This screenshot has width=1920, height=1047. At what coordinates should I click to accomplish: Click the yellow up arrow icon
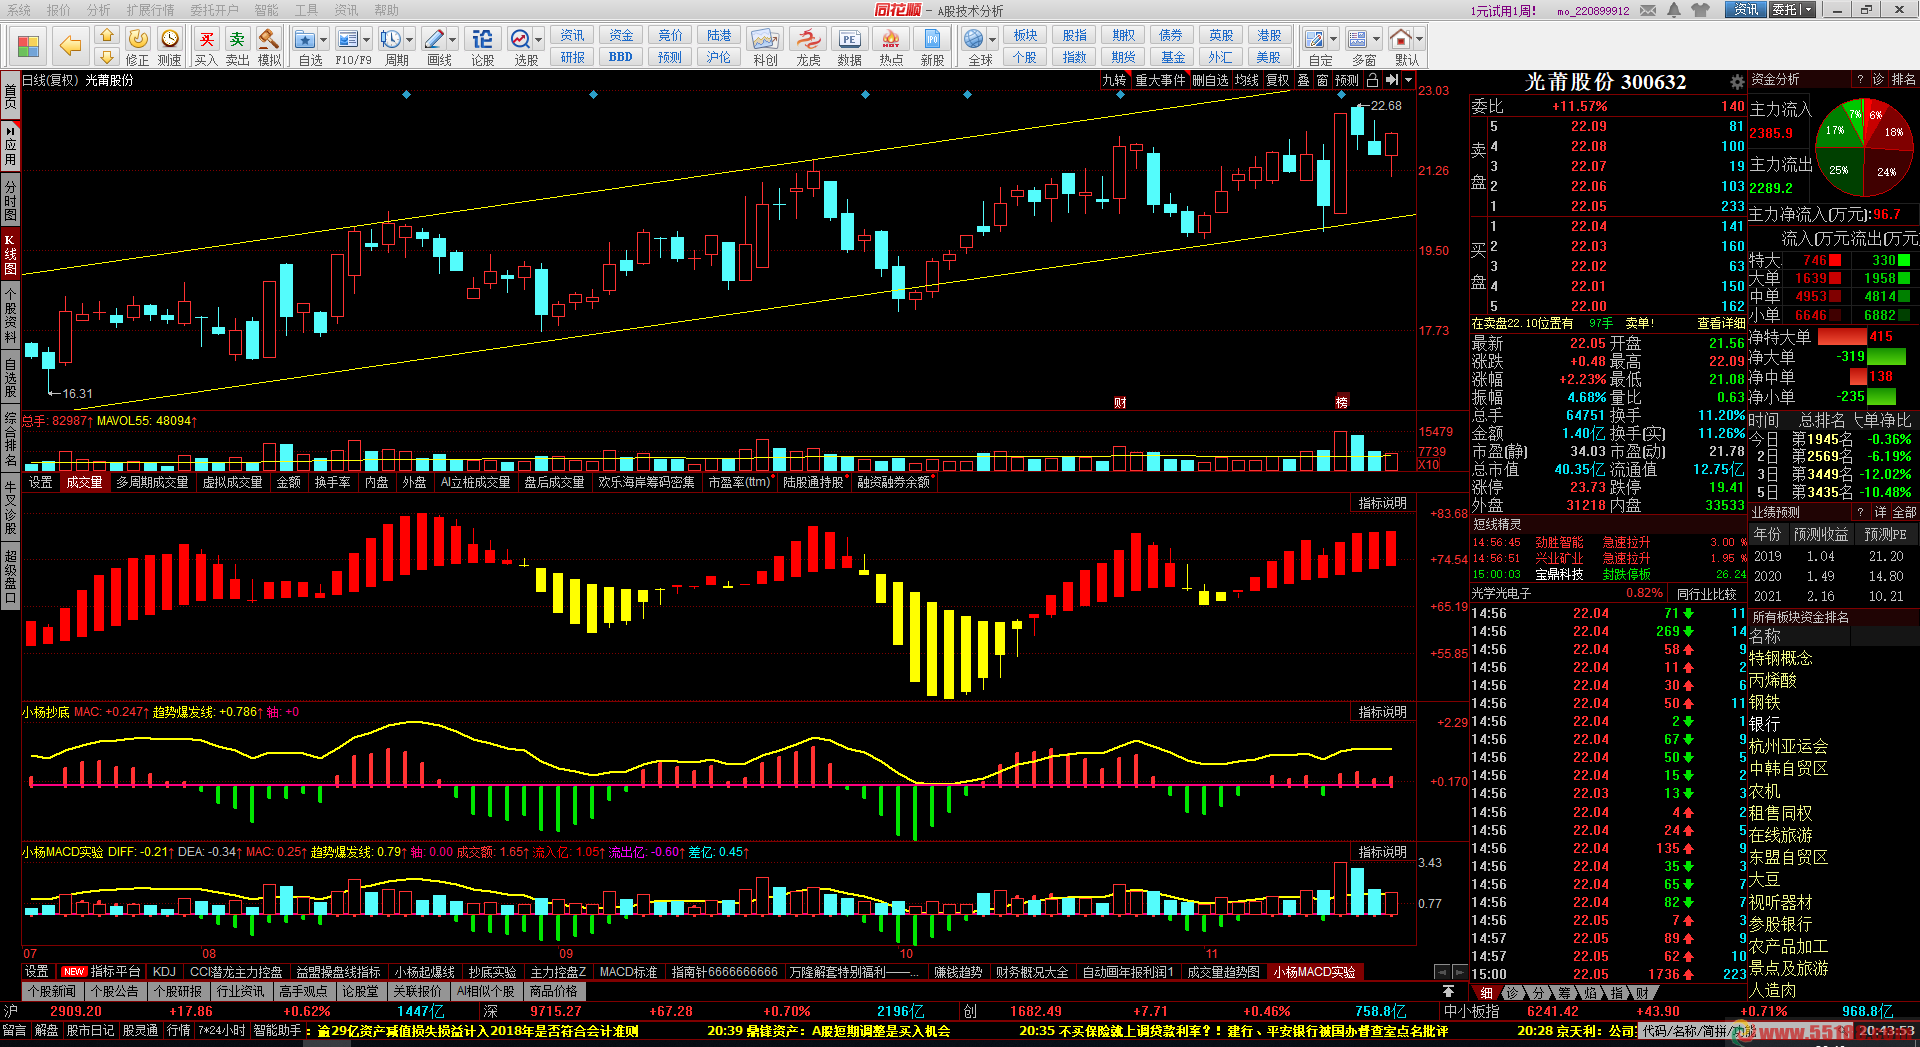(x=107, y=35)
